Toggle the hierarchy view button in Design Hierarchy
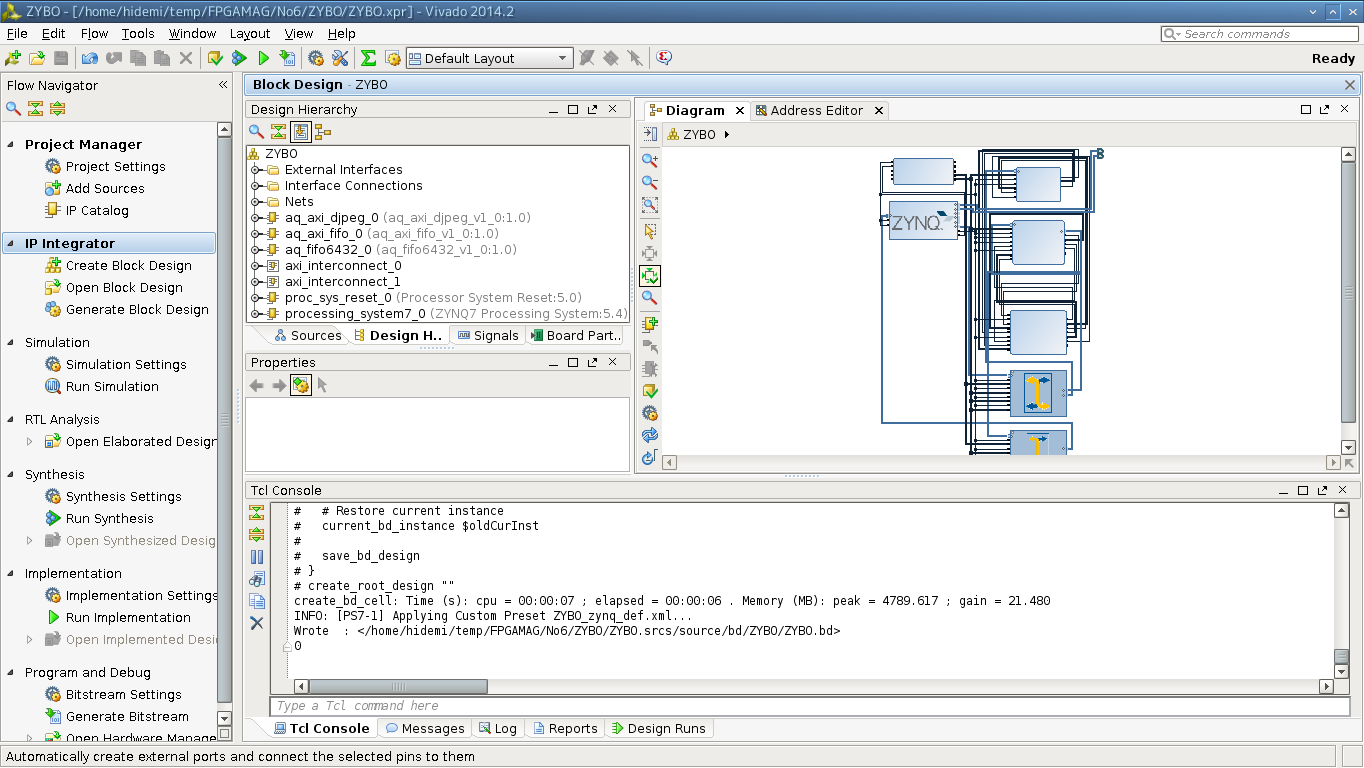Screen dimensions: 1364x768 click(x=323, y=132)
